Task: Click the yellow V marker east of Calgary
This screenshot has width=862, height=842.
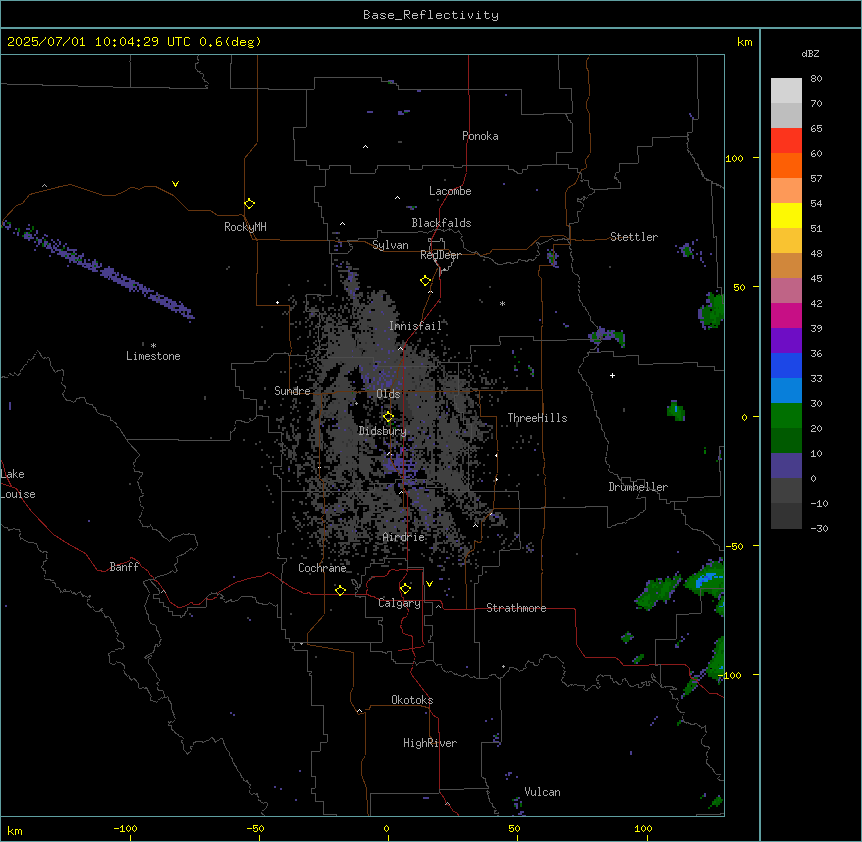Action: point(429,584)
